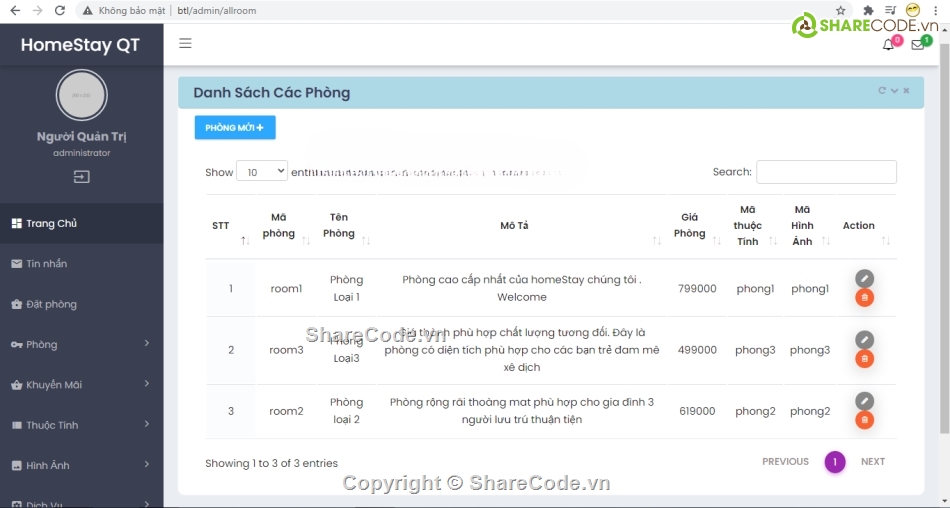Sort table by Mã phòng column
Screen dimensions: 950x508
coord(286,226)
